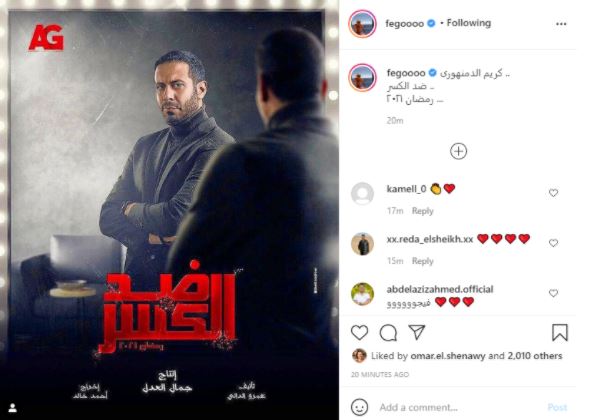
Task: Like abdelazizahmed.official's comment heart
Action: pos(553,293)
